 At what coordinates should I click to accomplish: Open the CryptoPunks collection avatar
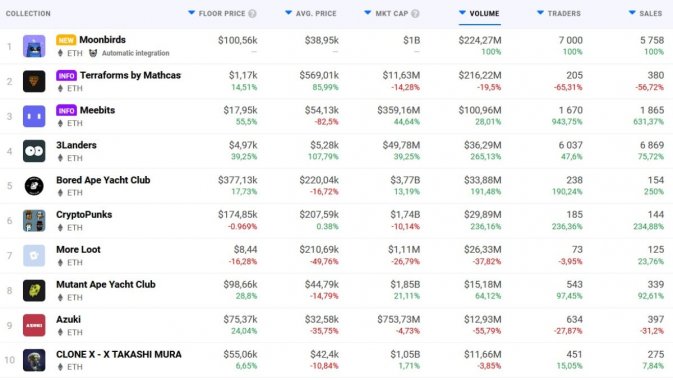tap(34, 221)
